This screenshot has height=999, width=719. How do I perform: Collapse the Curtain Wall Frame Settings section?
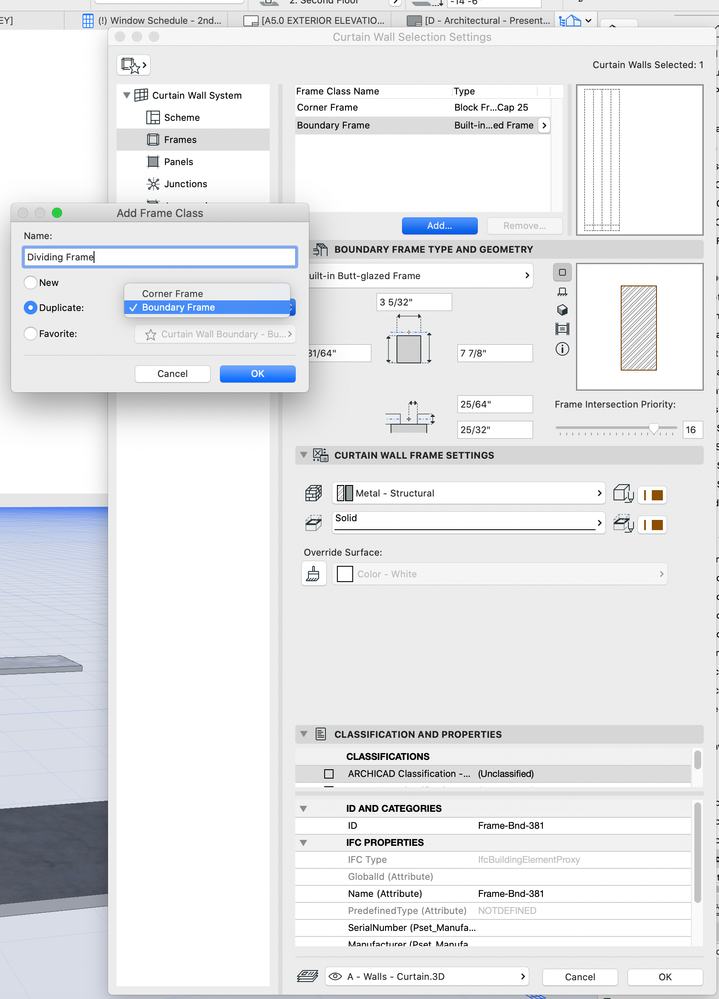point(304,455)
